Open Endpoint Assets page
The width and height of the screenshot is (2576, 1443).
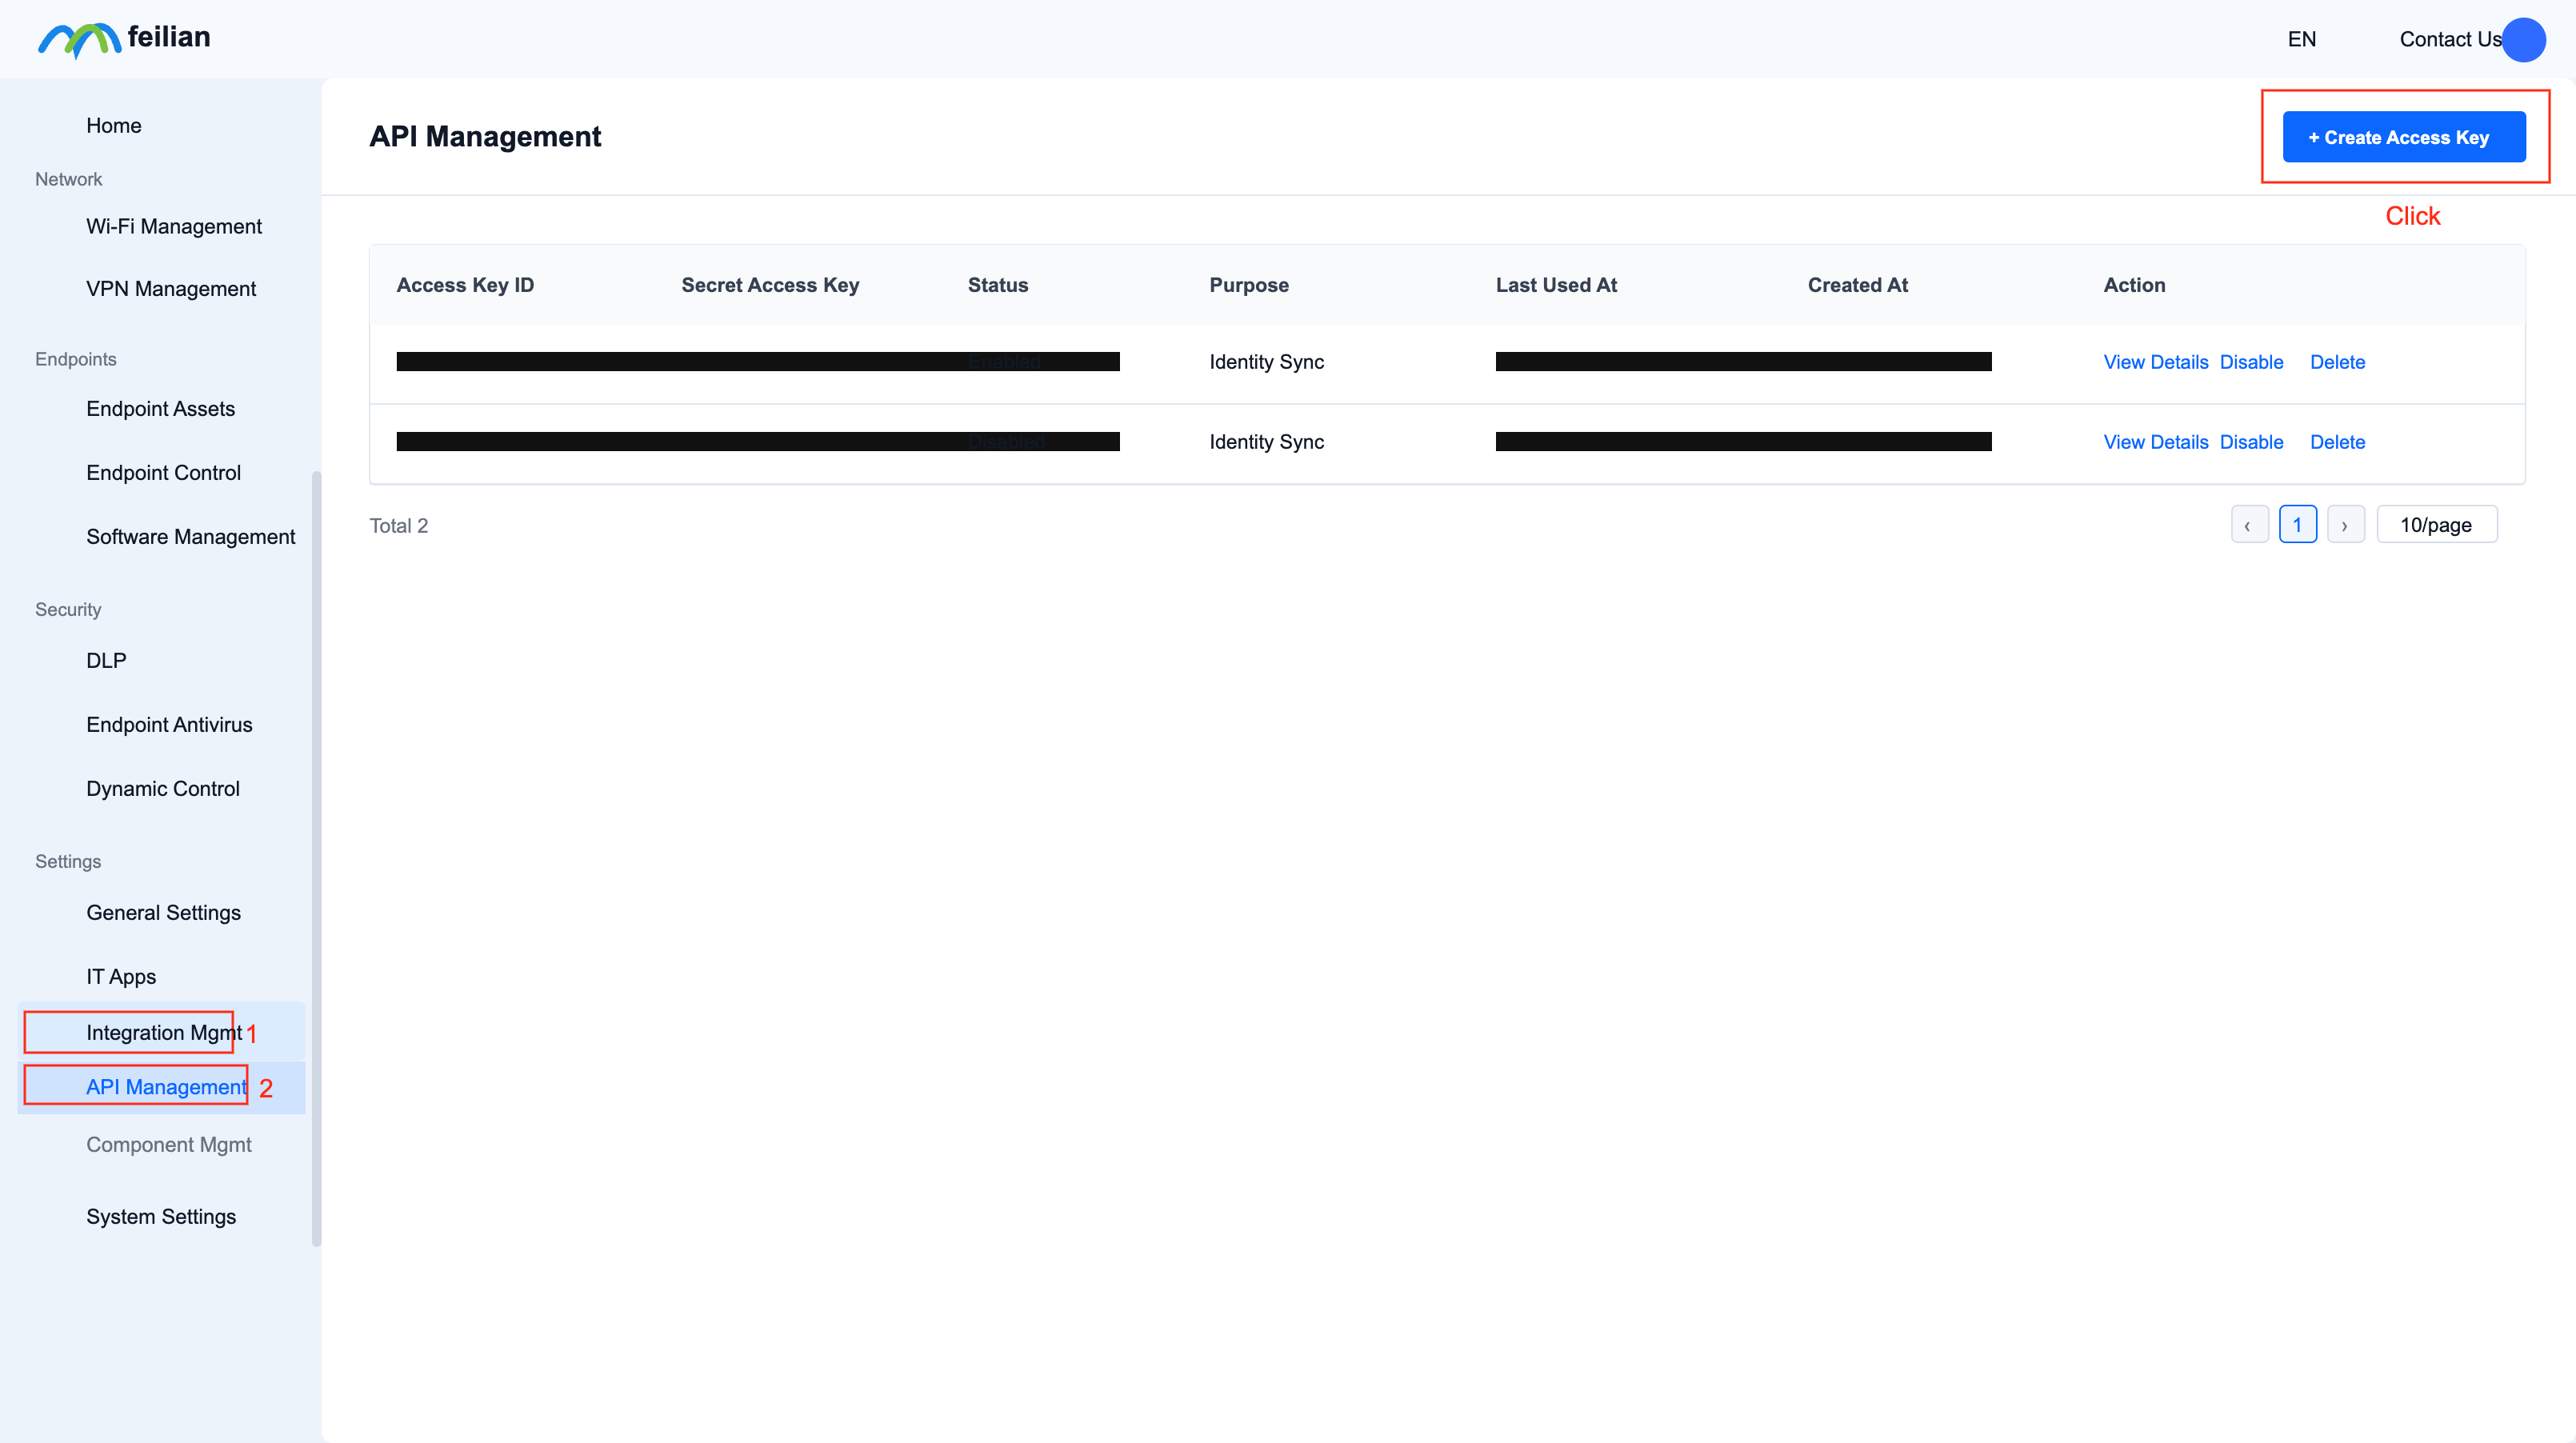(x=160, y=408)
